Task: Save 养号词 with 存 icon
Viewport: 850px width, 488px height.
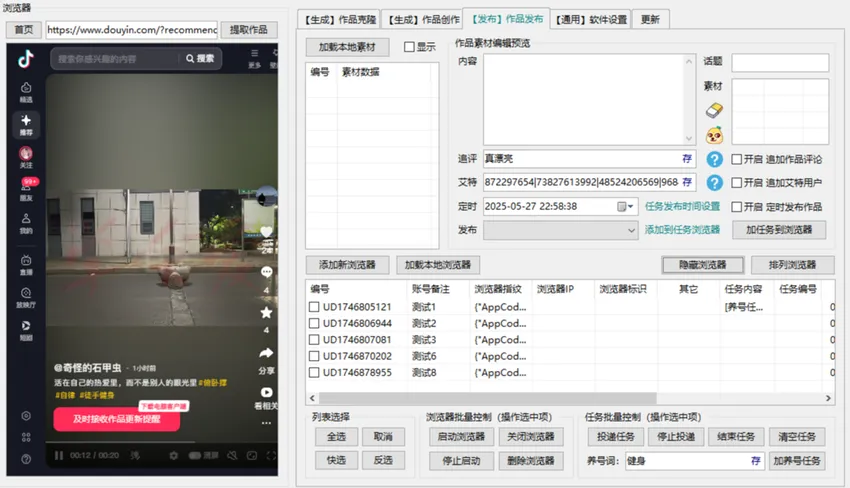Action: [x=756, y=461]
